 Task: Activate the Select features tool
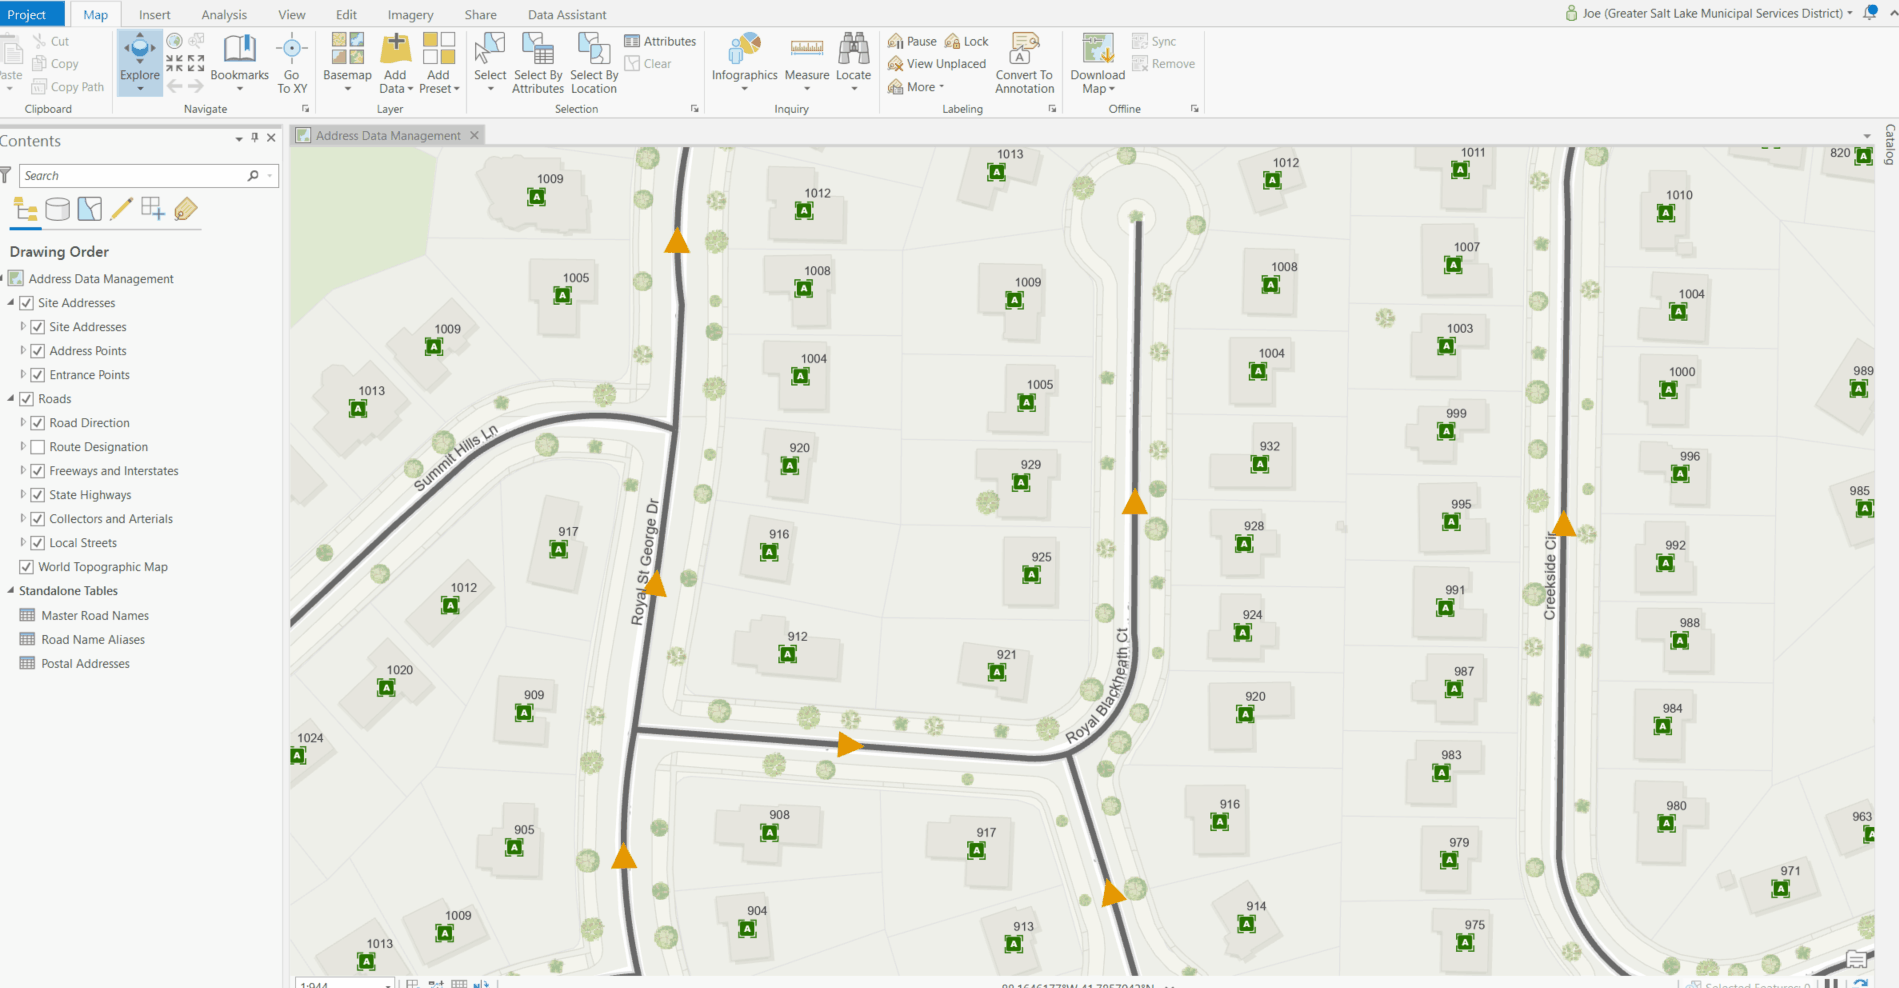click(x=490, y=62)
